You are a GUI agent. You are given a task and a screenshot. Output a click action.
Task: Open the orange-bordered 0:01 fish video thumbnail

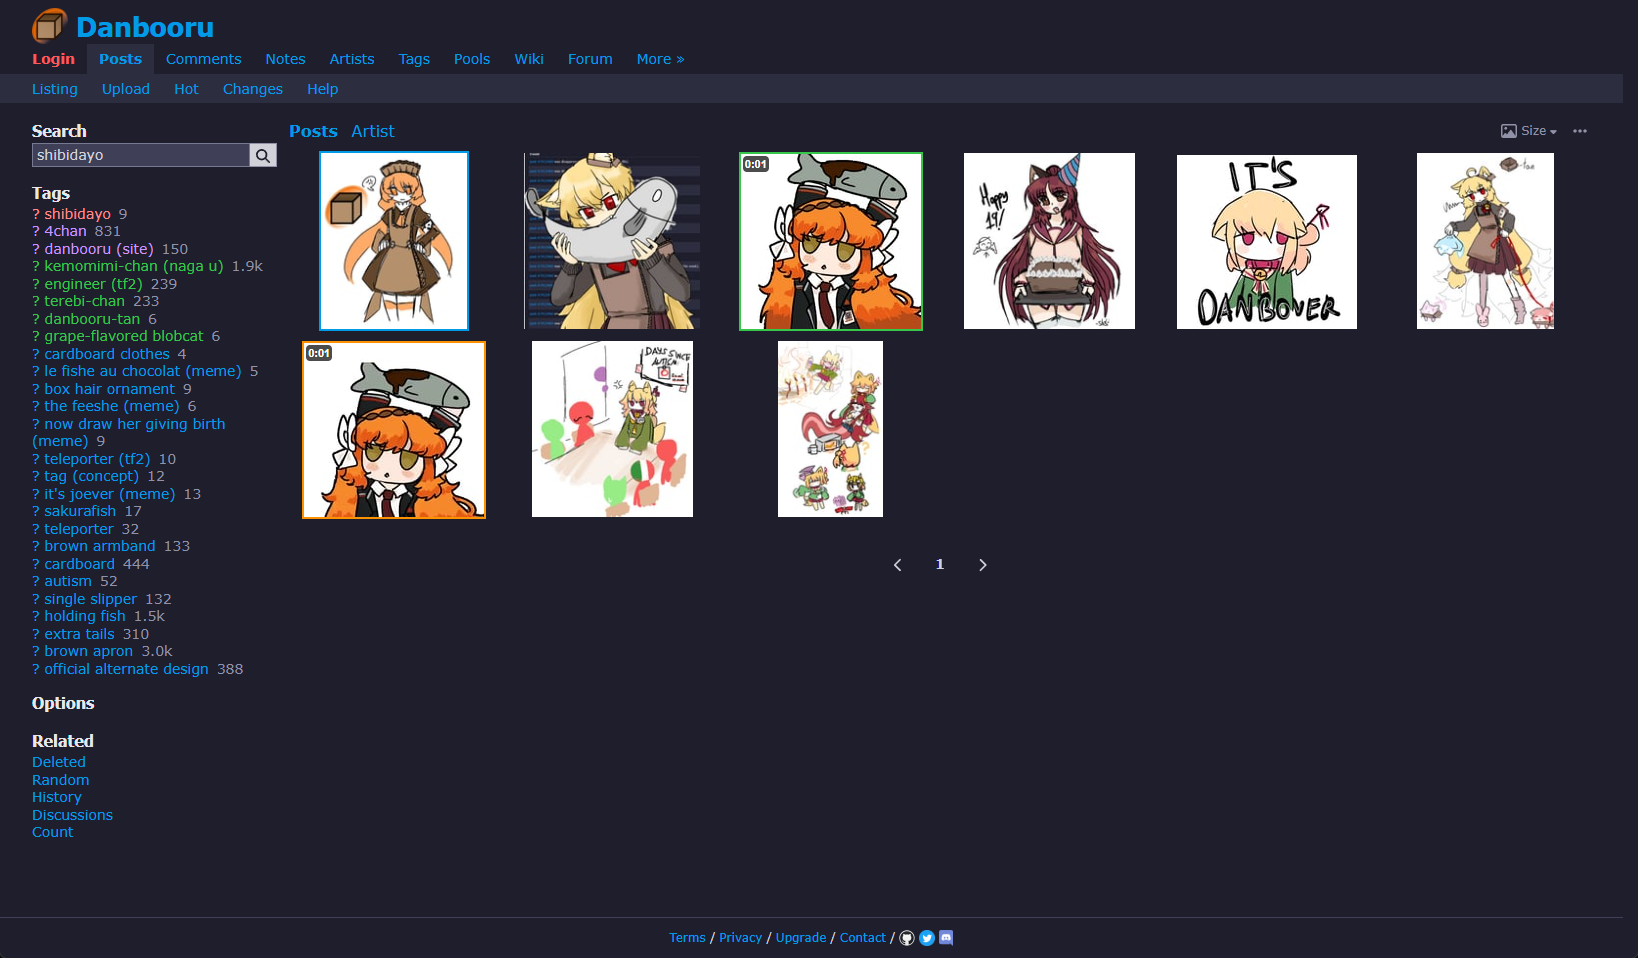coord(394,430)
